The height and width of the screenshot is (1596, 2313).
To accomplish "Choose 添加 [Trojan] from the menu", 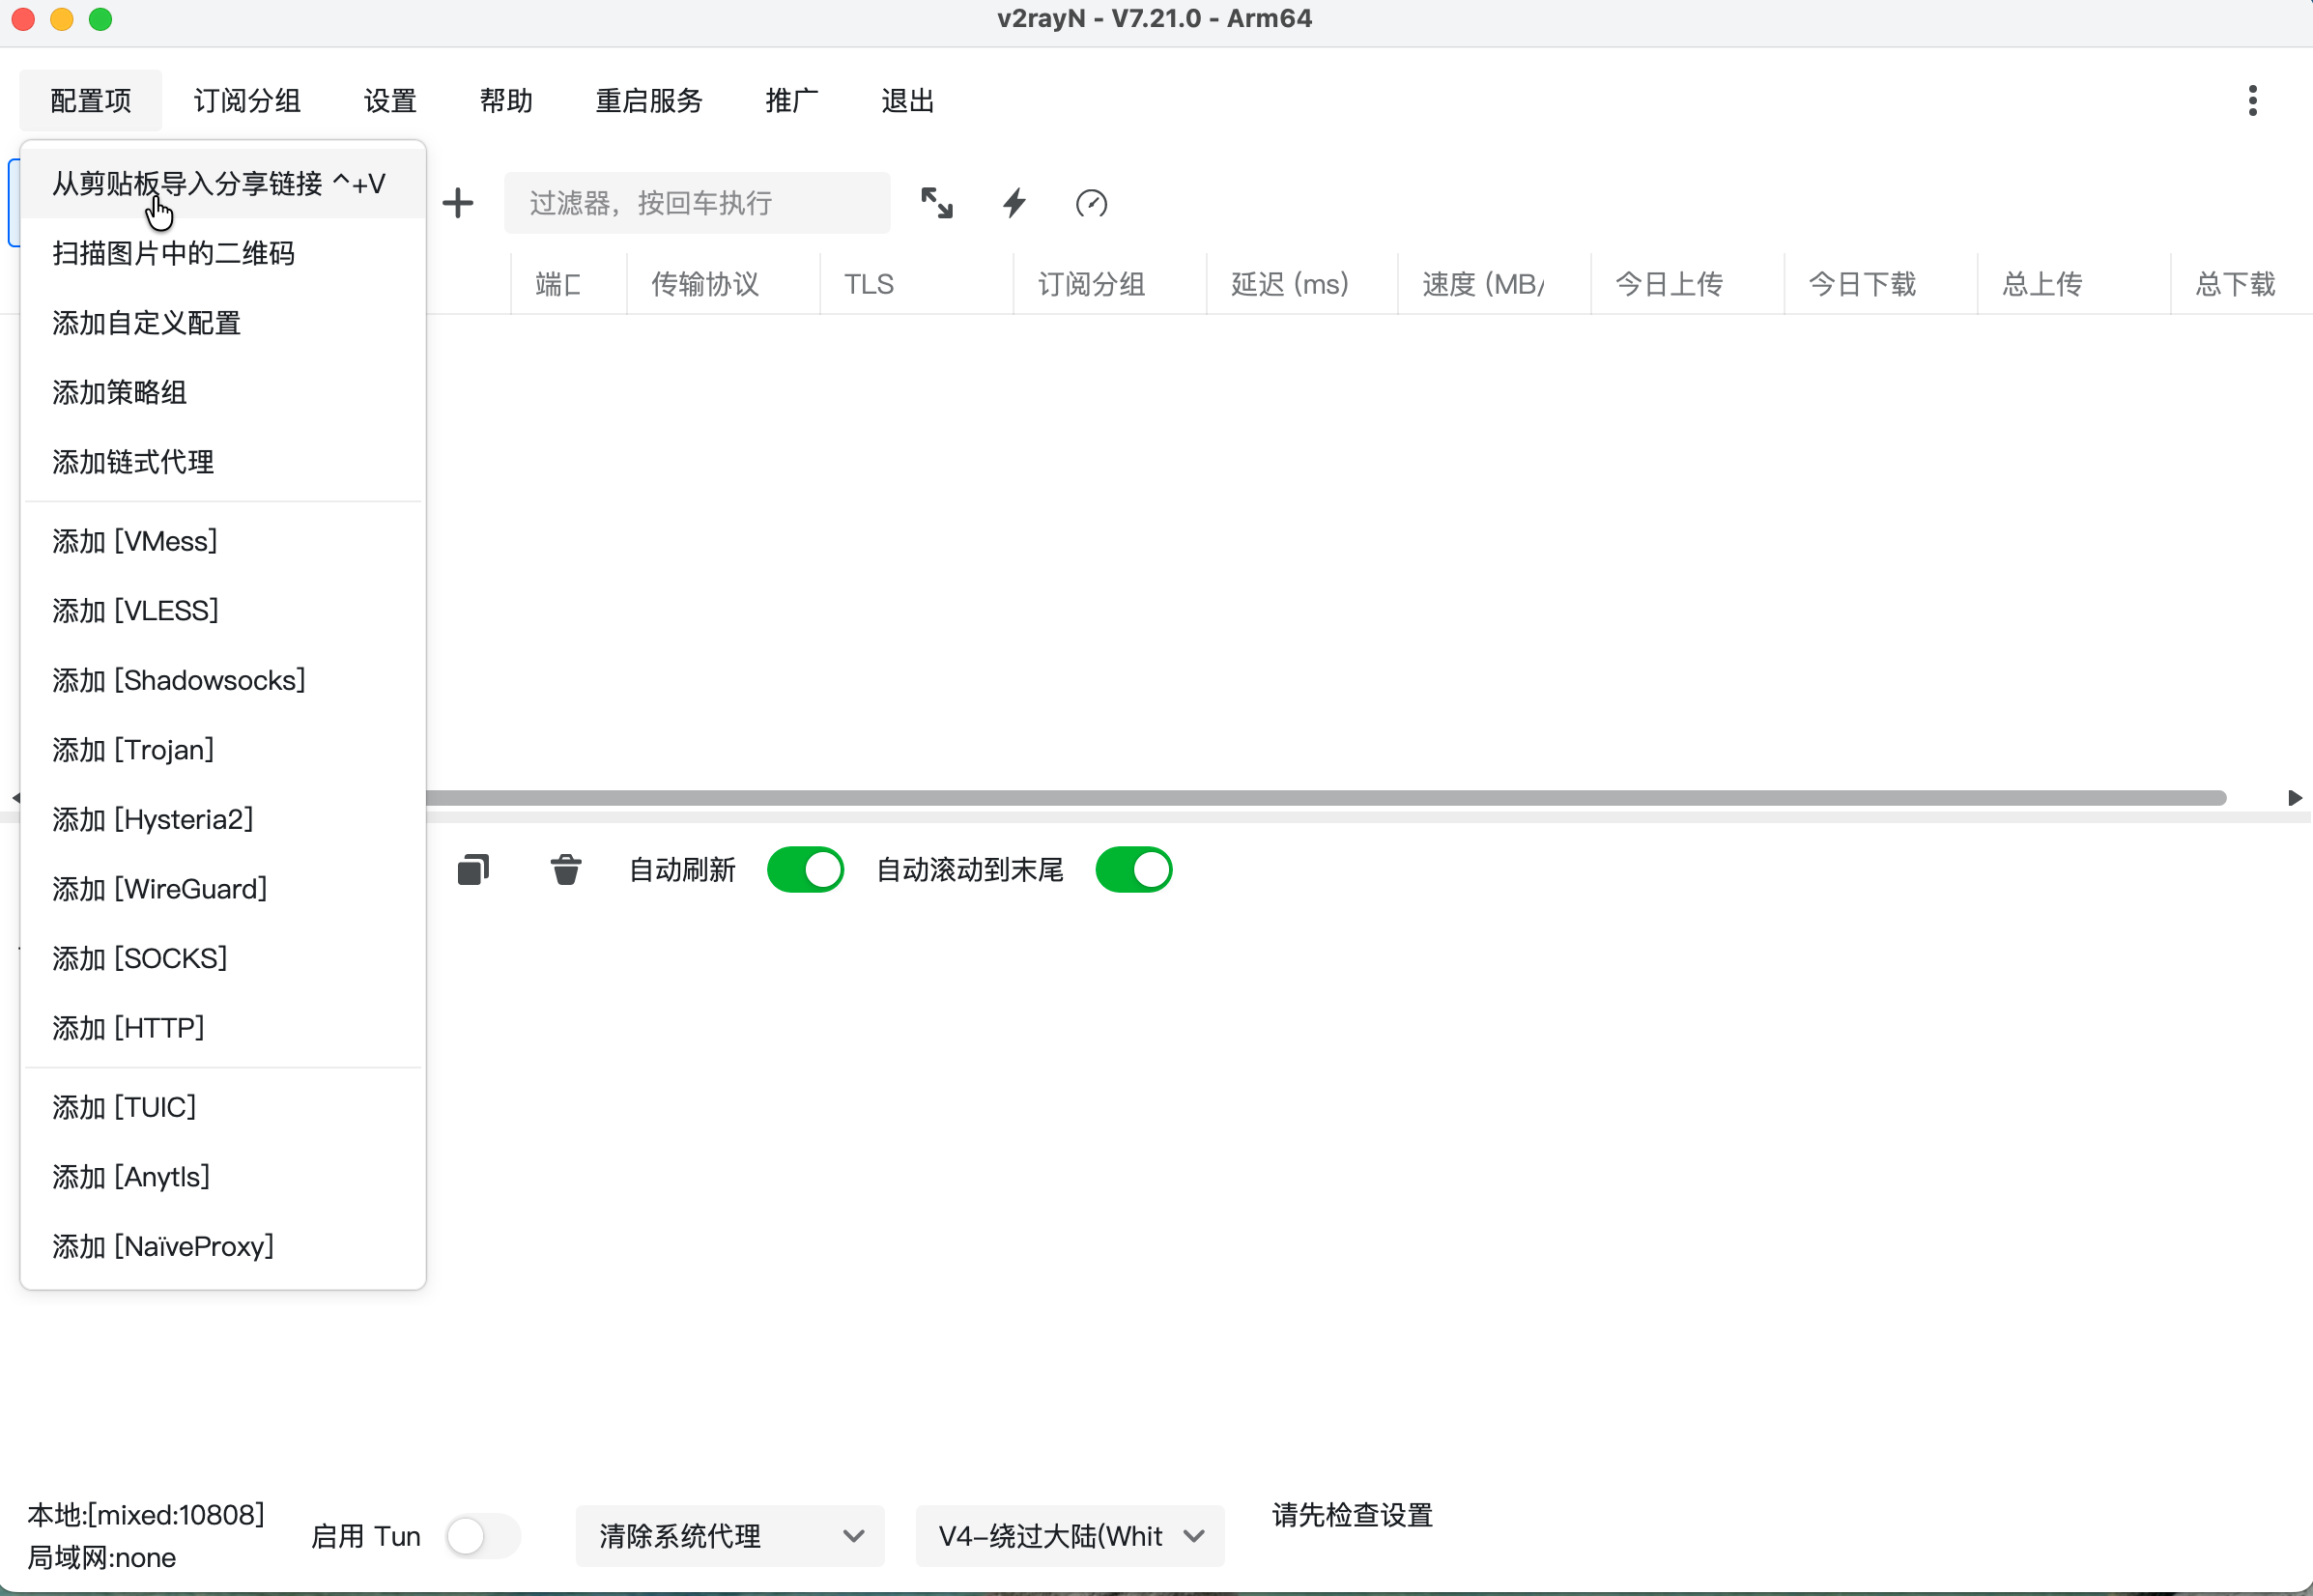I will point(223,750).
